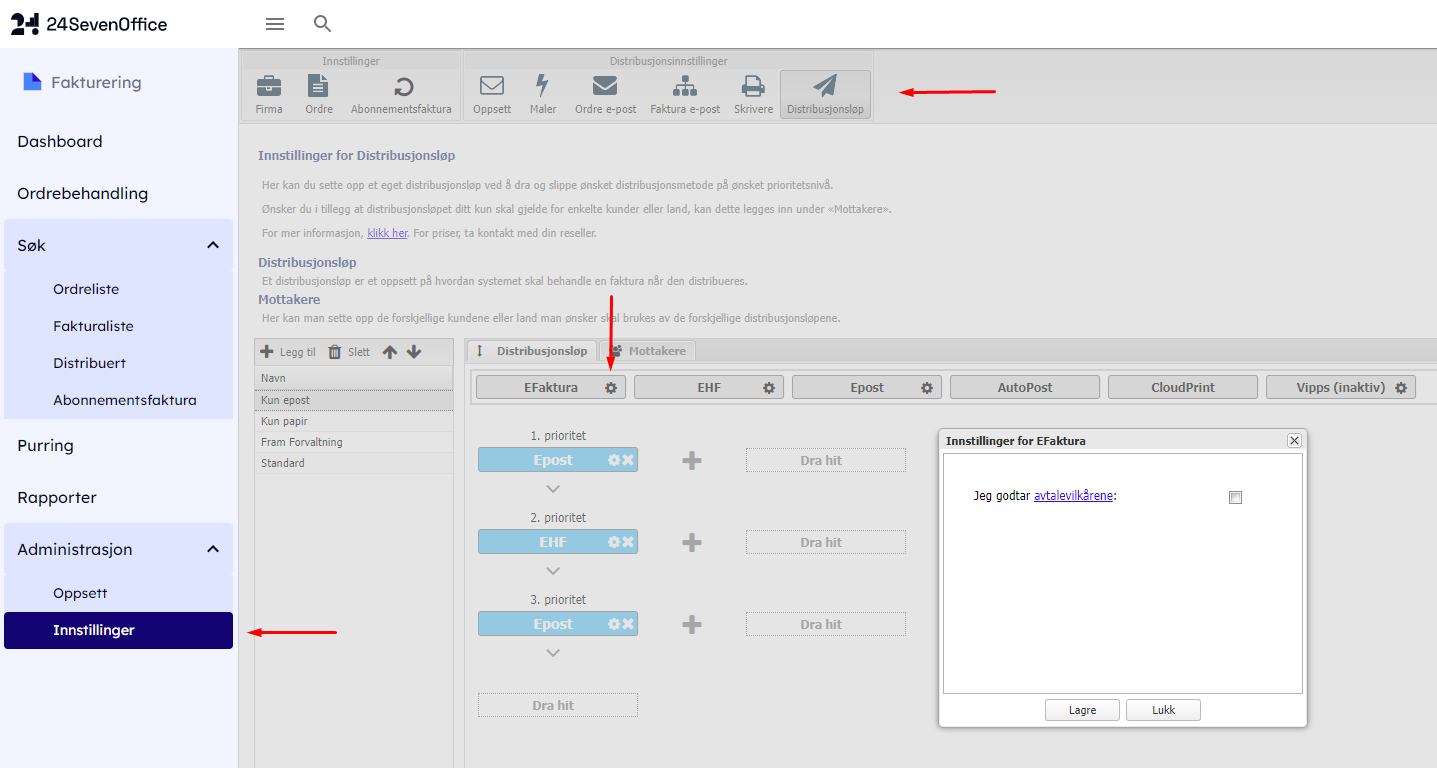
Task: Click Legg til to add flow
Action: click(288, 352)
